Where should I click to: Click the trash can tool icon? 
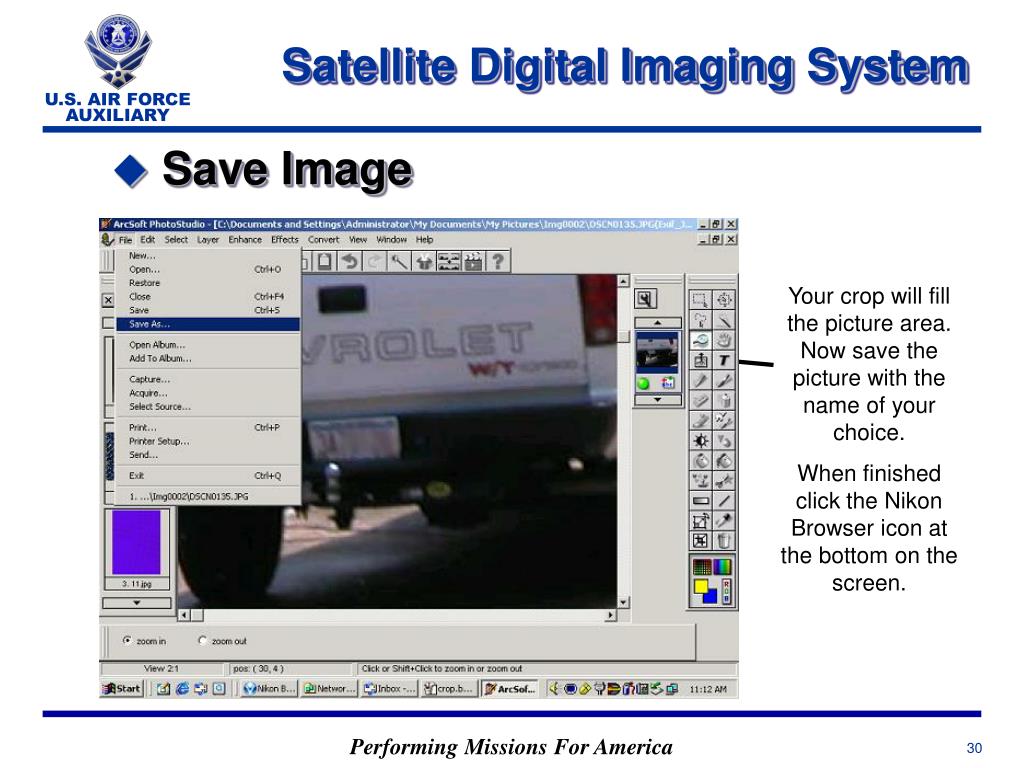pyautogui.click(x=724, y=541)
